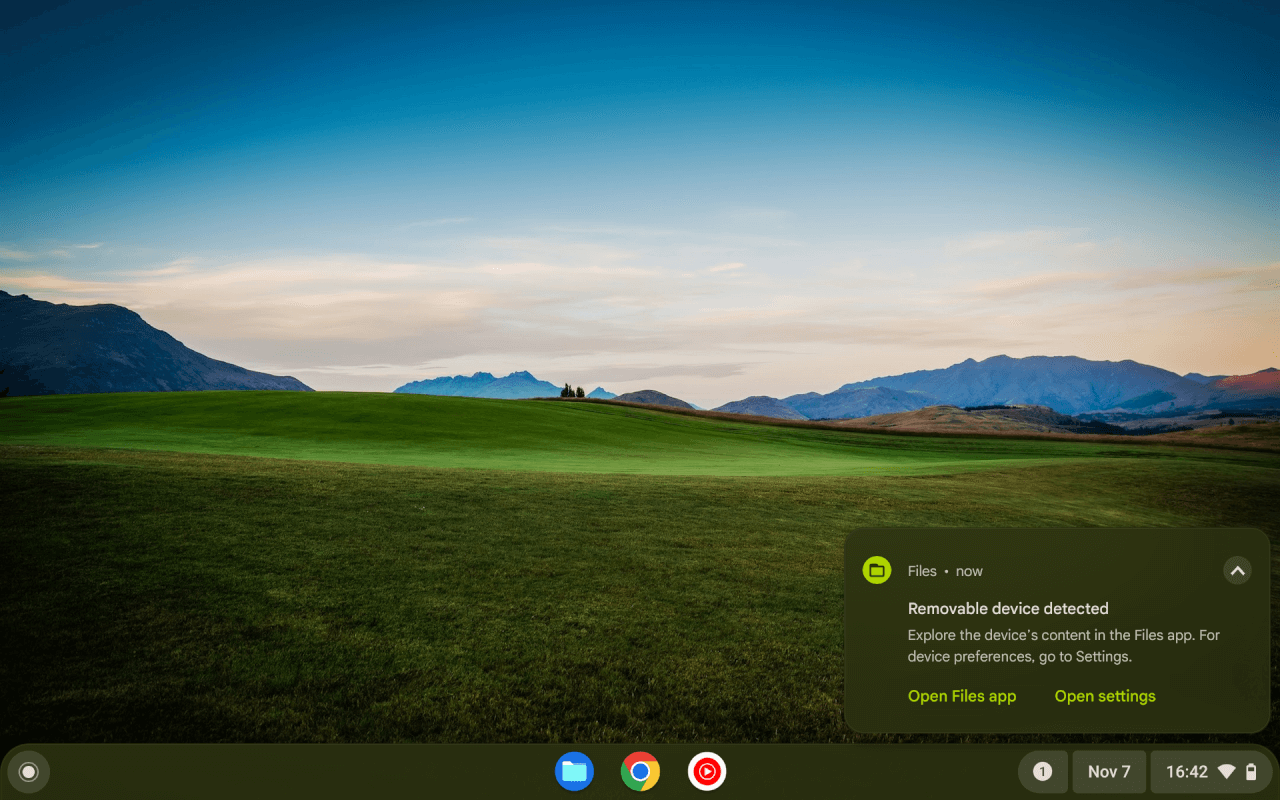Screen dimensions: 1280x800
Task: Click the 'Files' notification source label
Action: (x=922, y=571)
